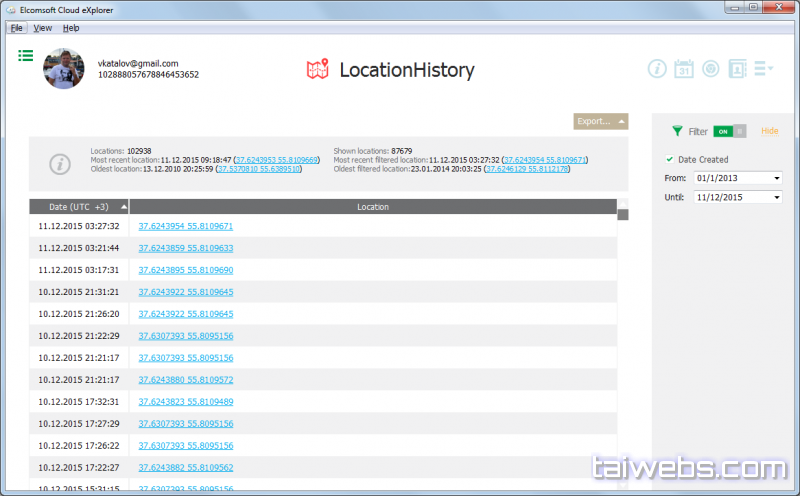
Task: Open the info icon in the top toolbar
Action: (x=657, y=69)
